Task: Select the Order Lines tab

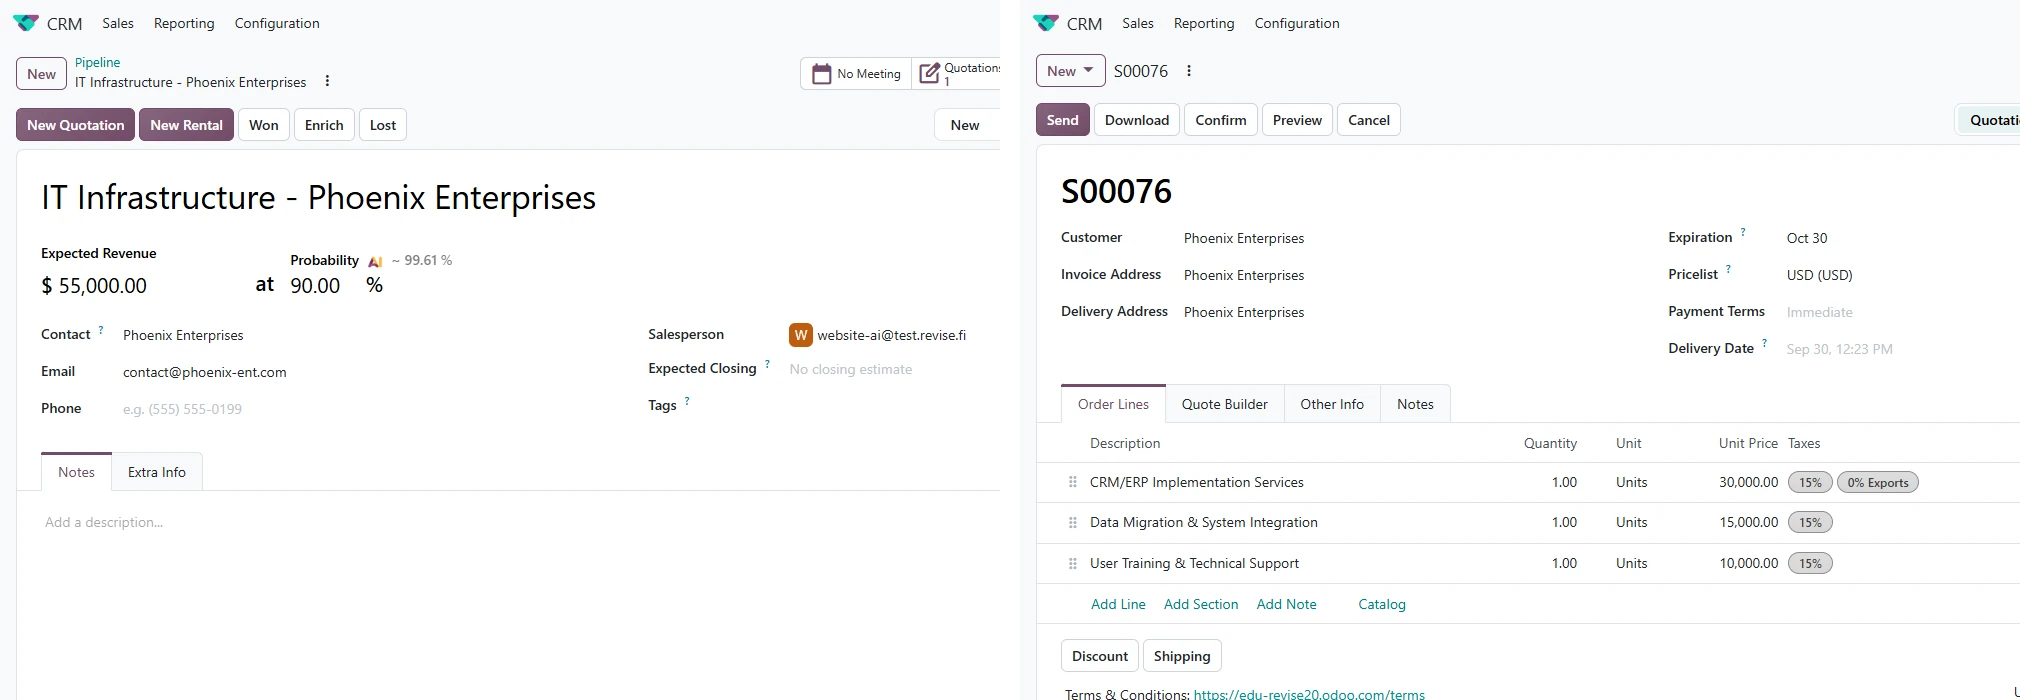Action: coord(1113,404)
